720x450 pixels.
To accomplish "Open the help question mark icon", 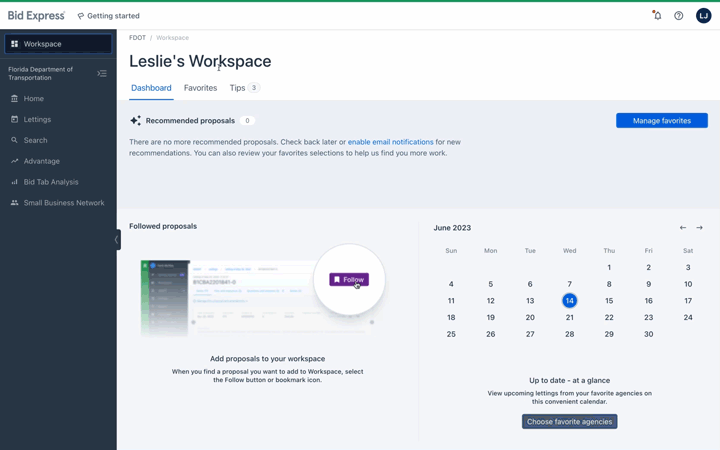I will (x=679, y=16).
